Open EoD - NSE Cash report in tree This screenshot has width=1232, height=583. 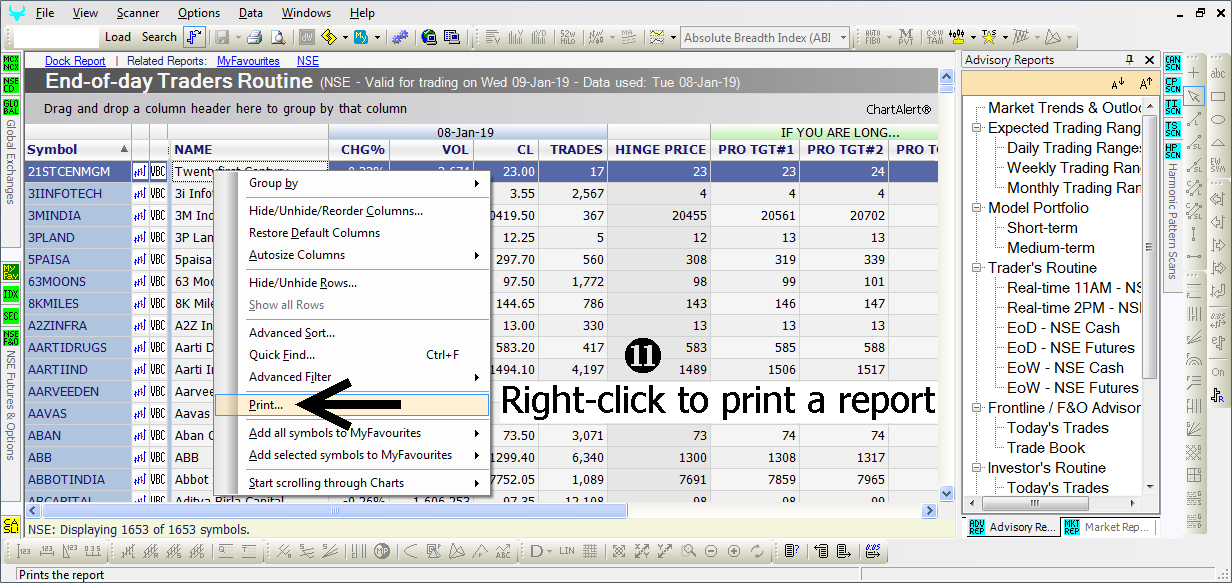(1063, 328)
